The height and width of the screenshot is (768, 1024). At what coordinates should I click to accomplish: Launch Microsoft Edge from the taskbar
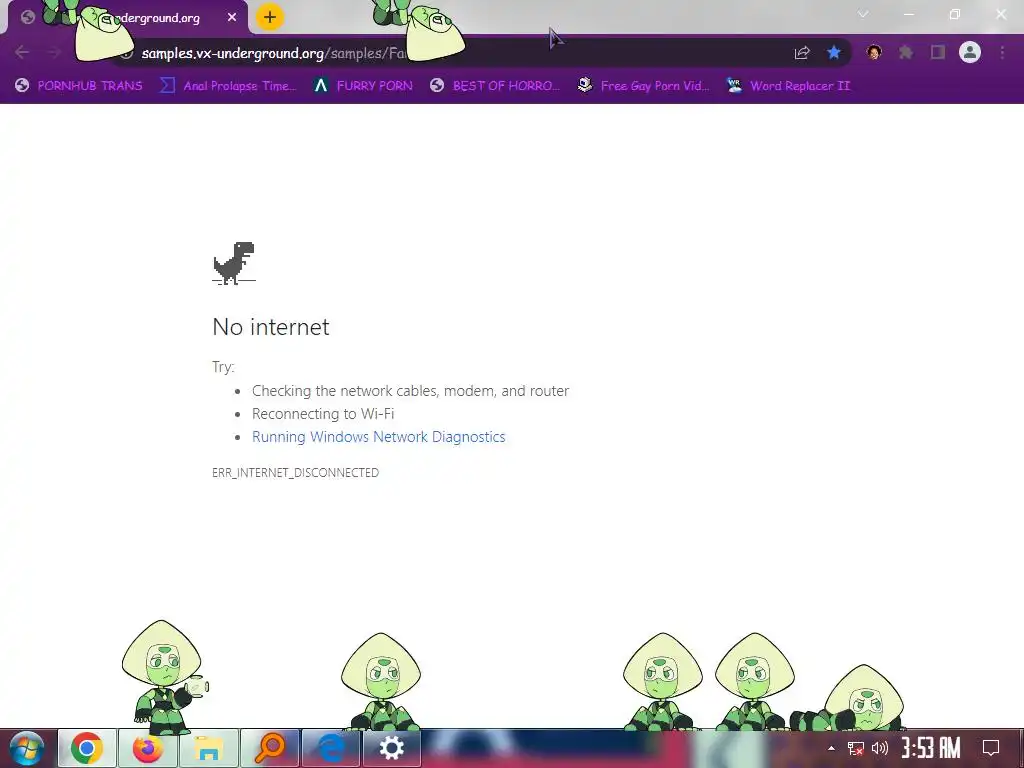[x=331, y=748]
